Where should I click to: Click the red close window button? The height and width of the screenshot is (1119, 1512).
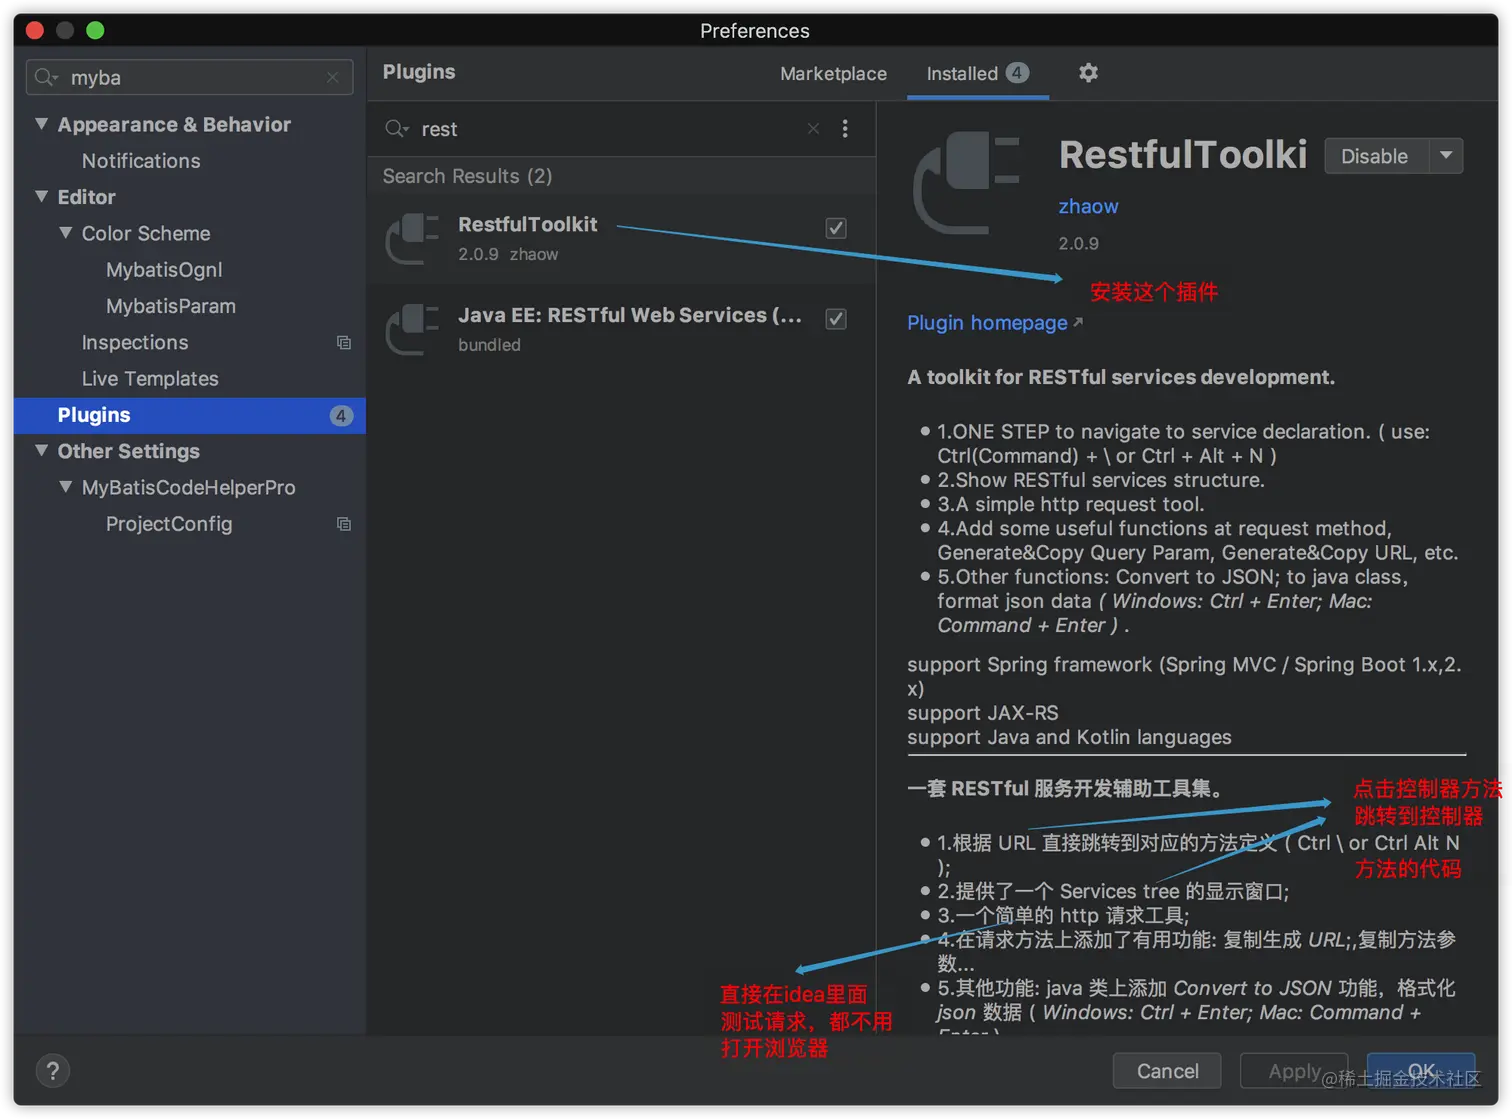tap(35, 30)
